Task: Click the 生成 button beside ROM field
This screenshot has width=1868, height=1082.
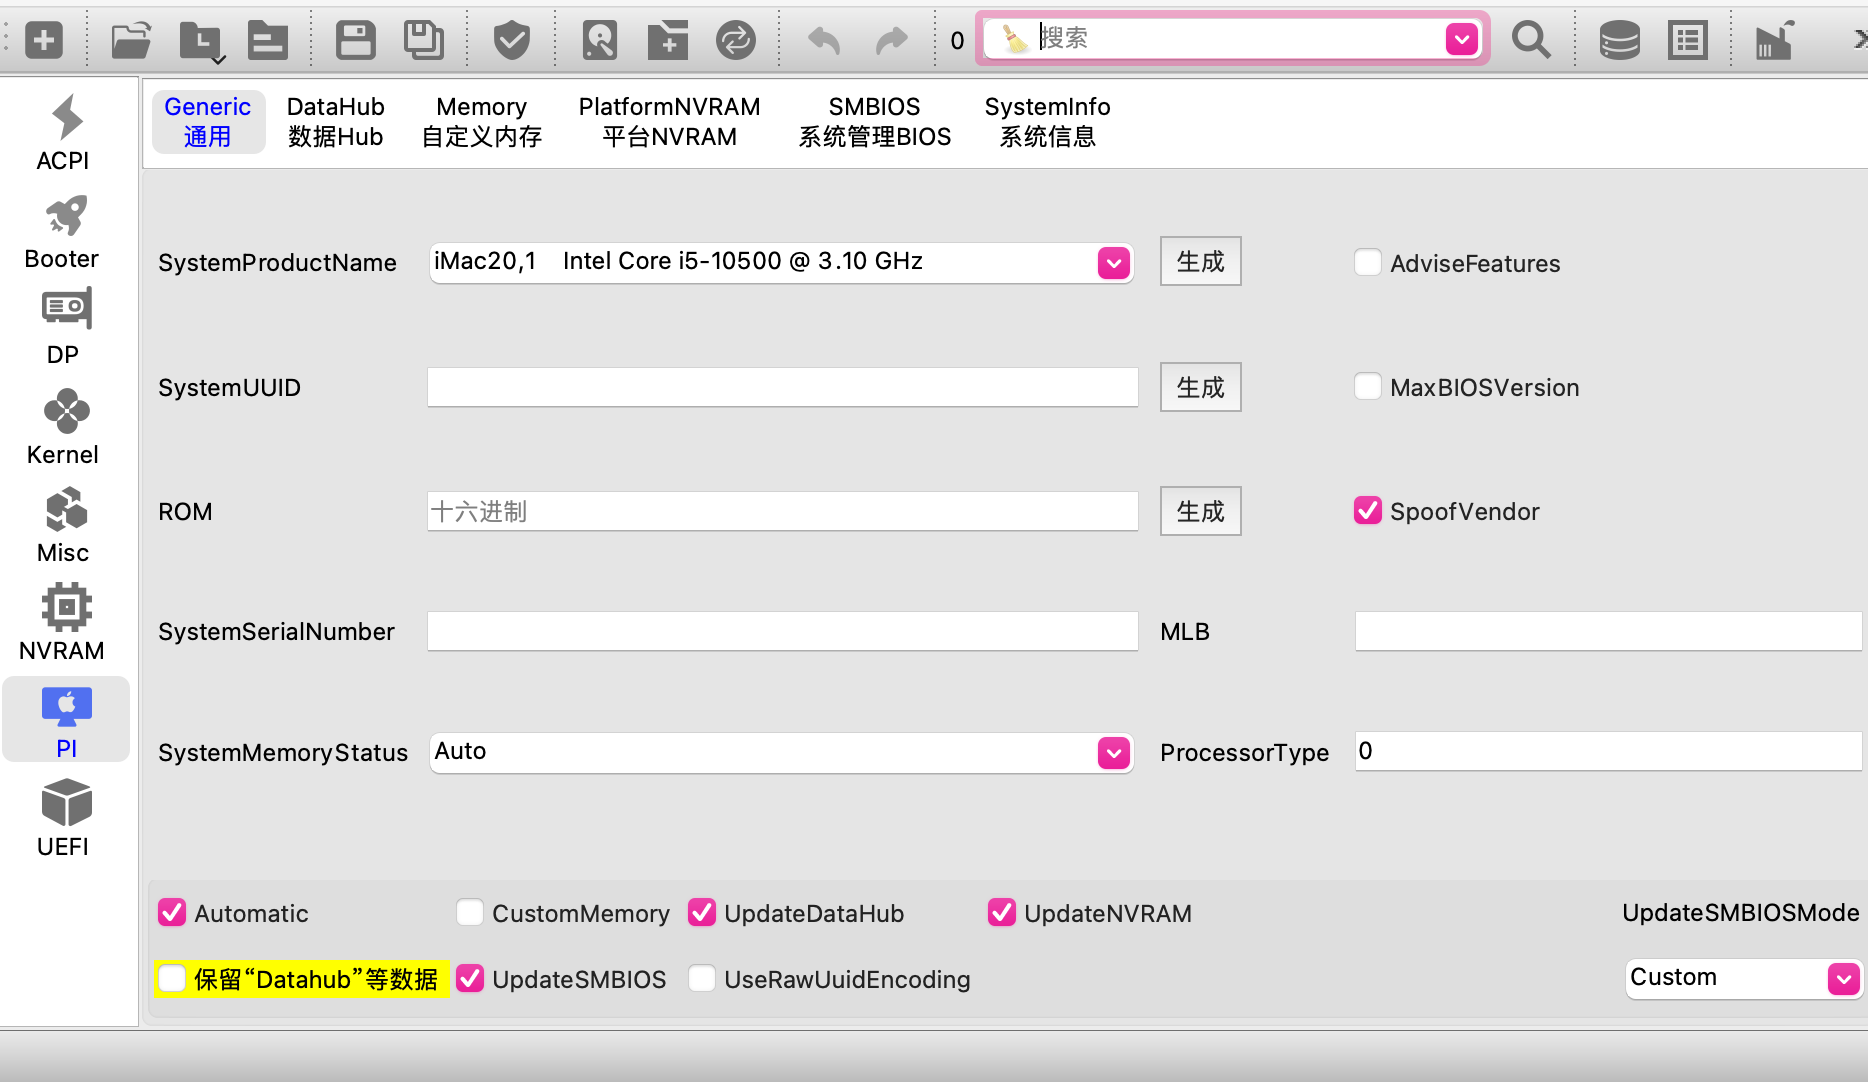Action: click(x=1200, y=511)
